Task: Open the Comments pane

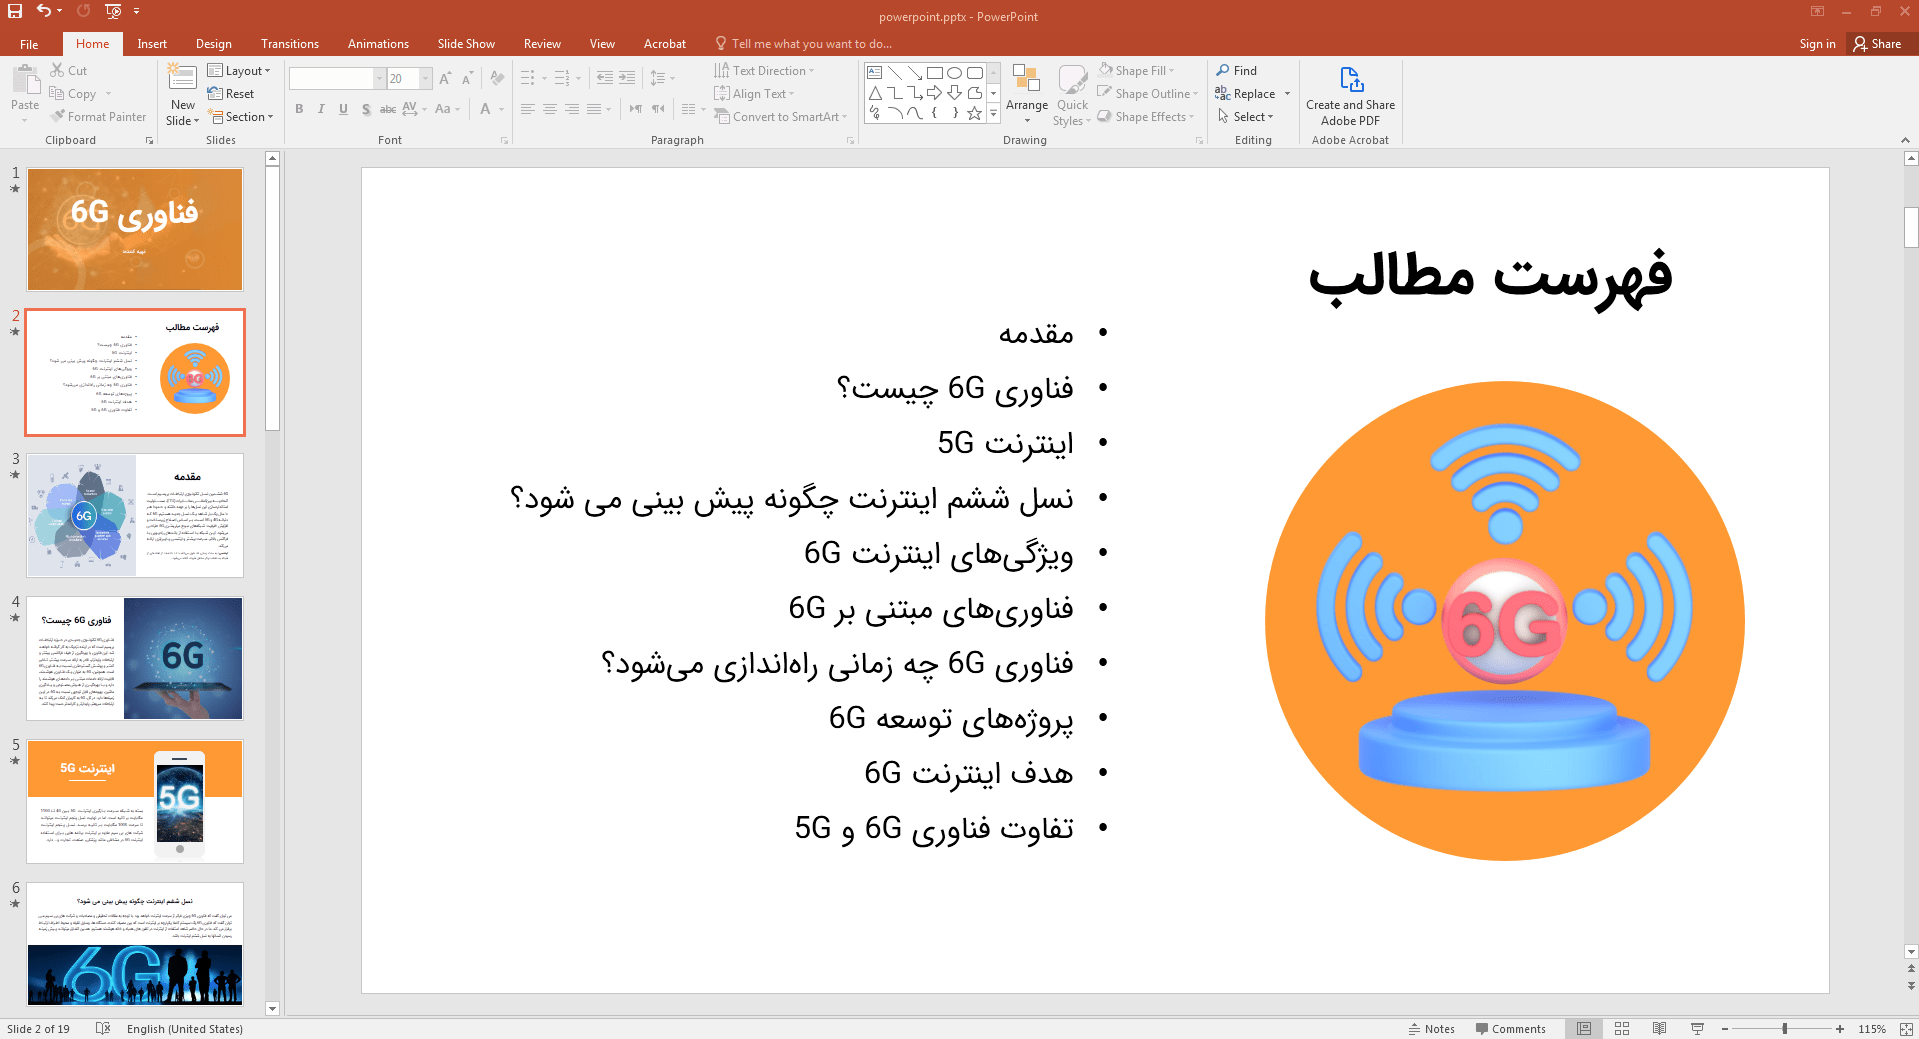Action: coord(1510,1028)
